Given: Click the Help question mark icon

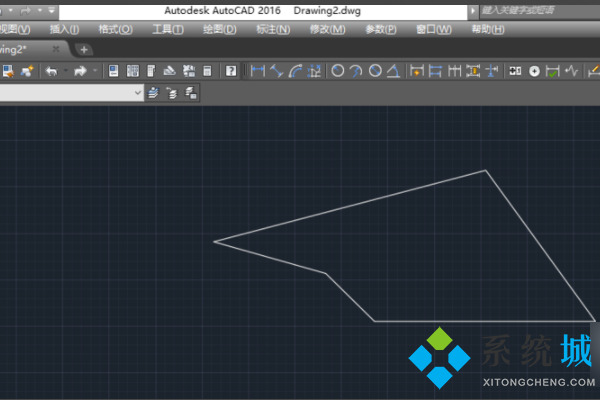Looking at the screenshot, I should coord(231,71).
